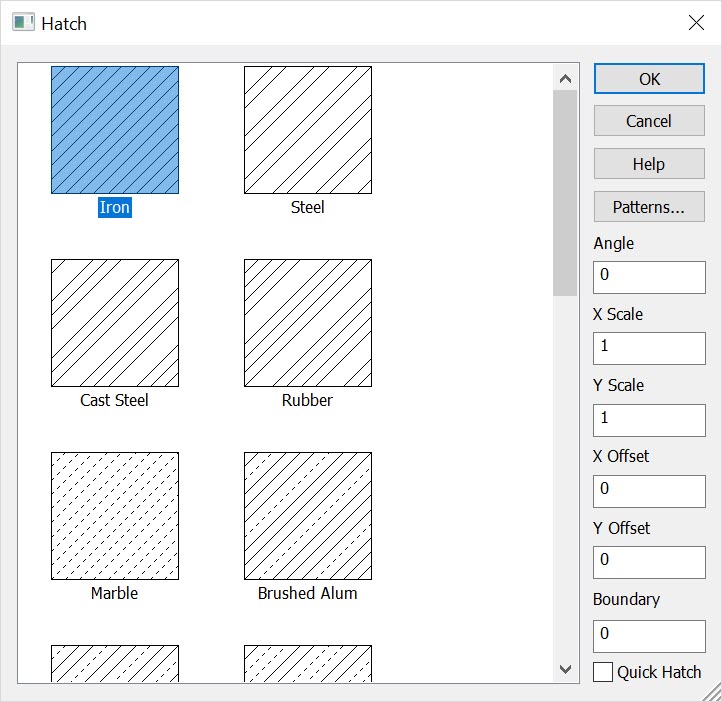Confirm with the OK button
Viewport: 722px width, 702px height.
click(x=649, y=79)
